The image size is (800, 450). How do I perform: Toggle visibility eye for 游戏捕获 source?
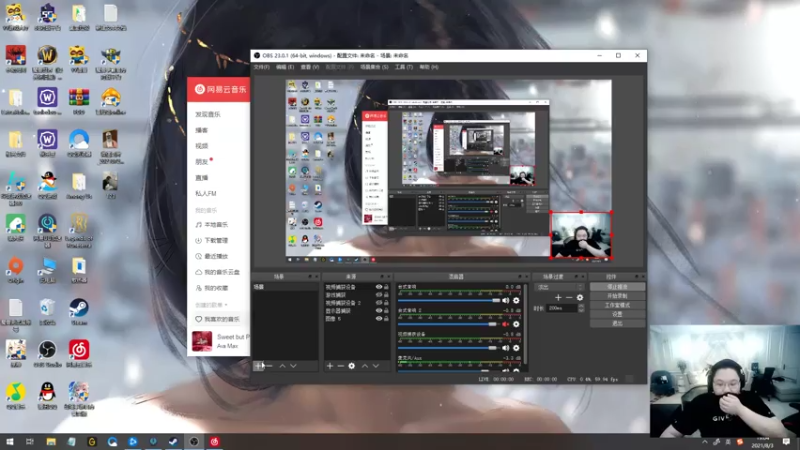tap(379, 295)
